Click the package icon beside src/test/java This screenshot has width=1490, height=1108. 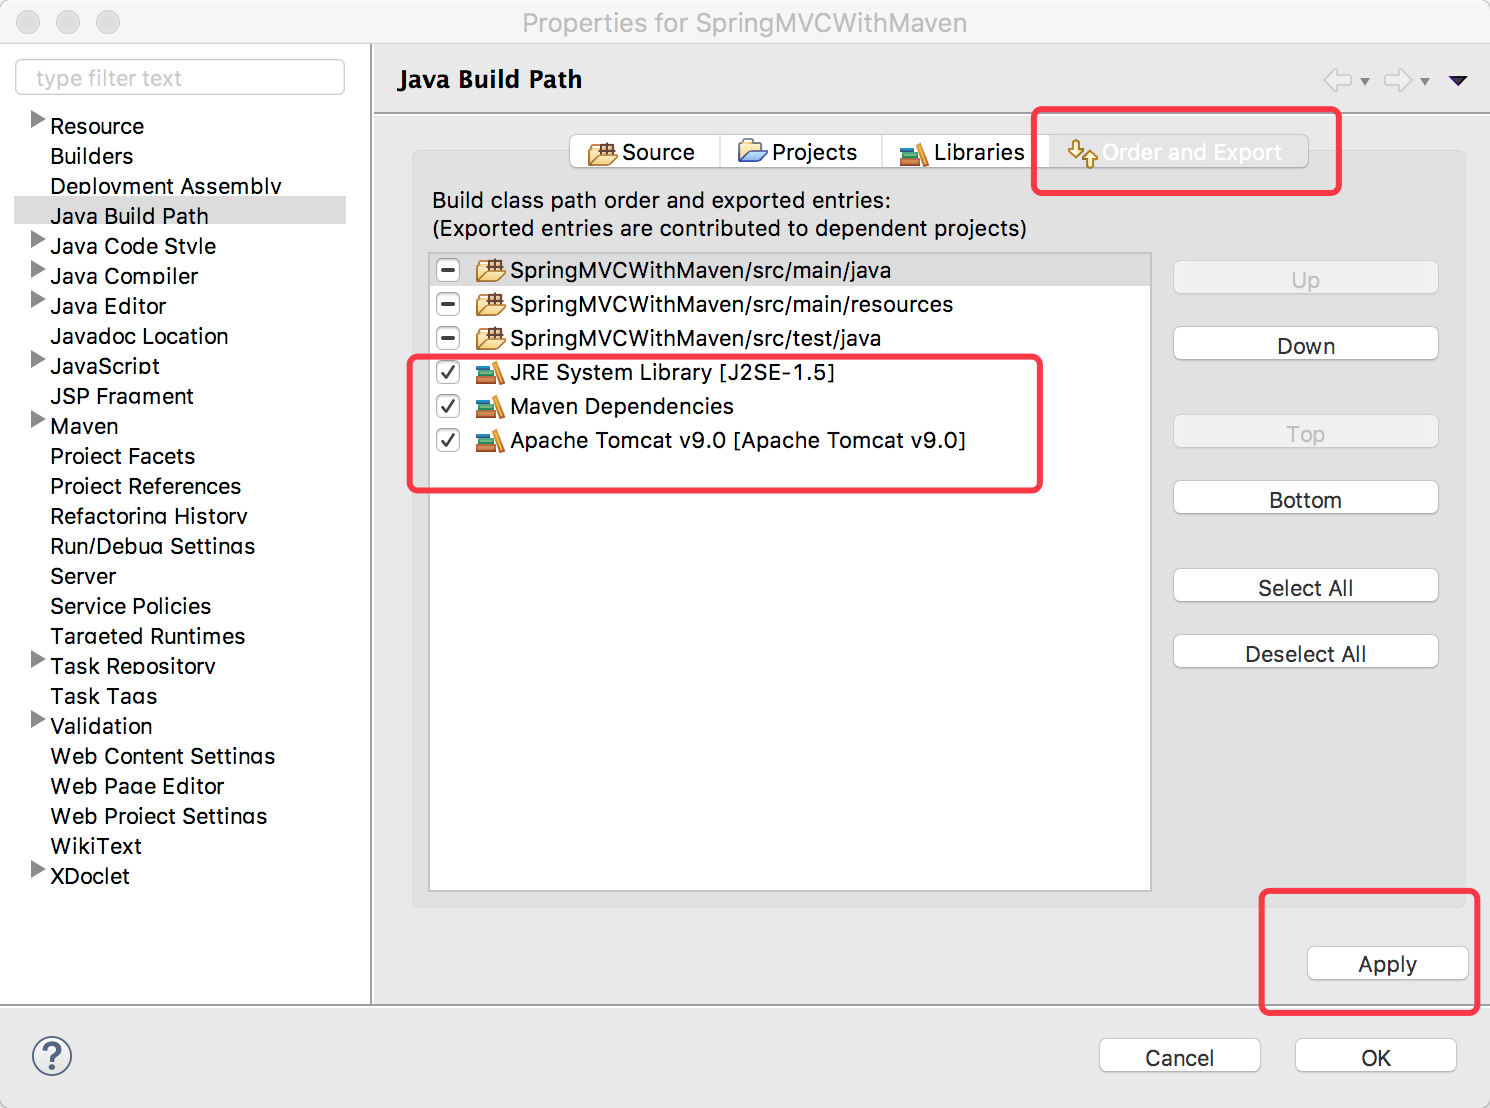489,338
